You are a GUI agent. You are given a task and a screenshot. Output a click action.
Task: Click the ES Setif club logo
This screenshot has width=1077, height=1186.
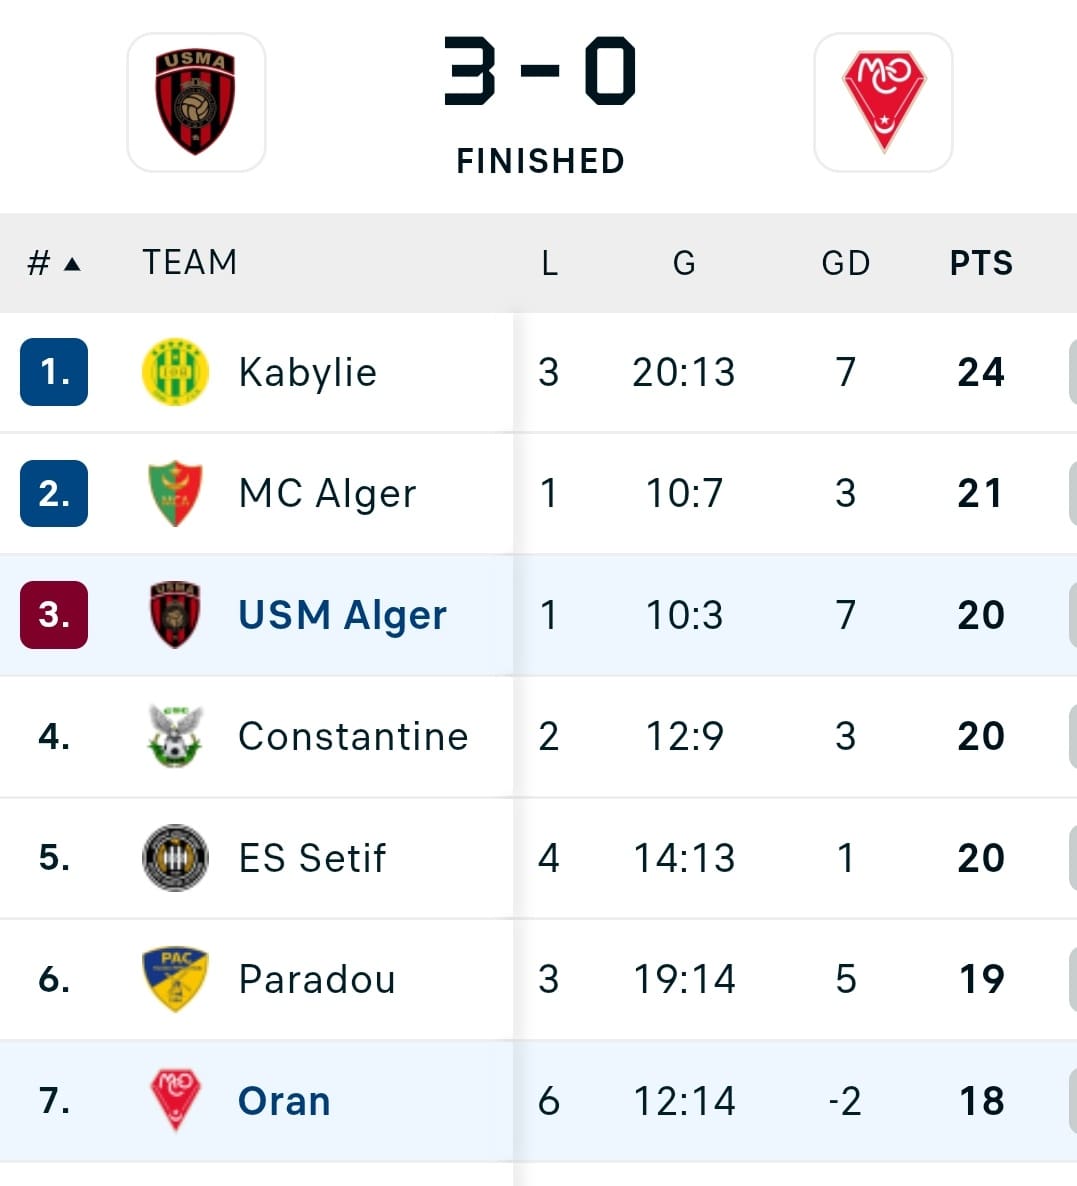pyautogui.click(x=175, y=858)
